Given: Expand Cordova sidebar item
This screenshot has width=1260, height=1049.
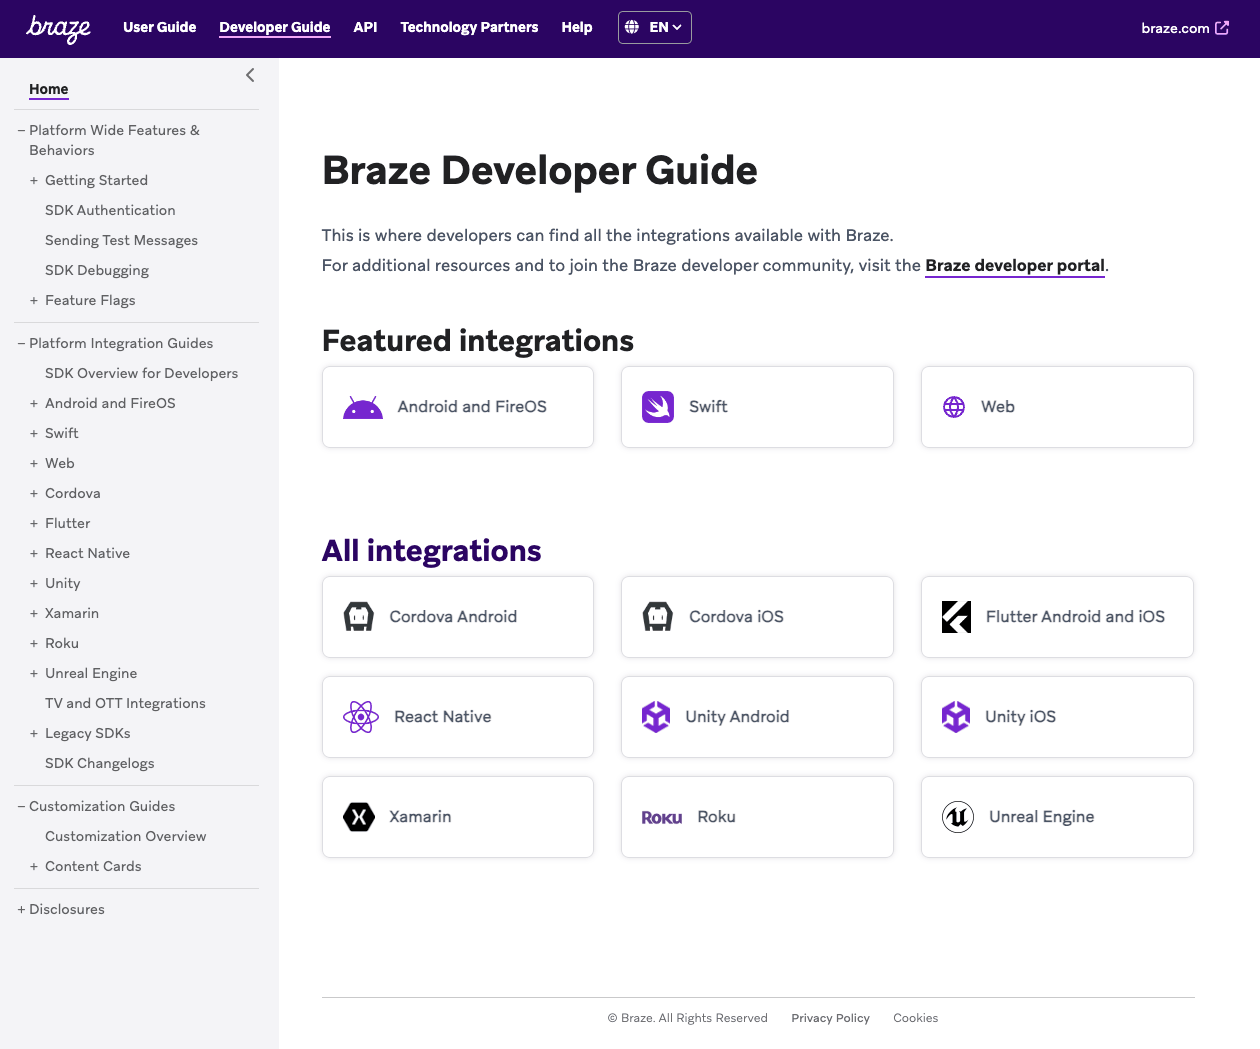Looking at the screenshot, I should (x=34, y=493).
